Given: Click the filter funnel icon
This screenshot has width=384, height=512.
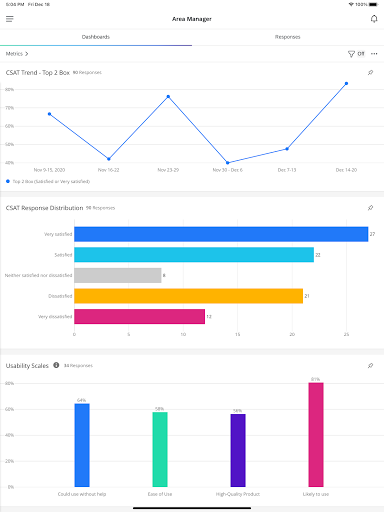Looking at the screenshot, I should [x=351, y=54].
